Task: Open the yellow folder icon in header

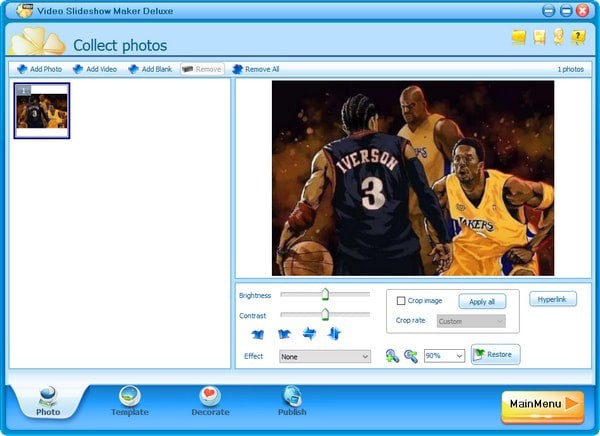Action: coord(519,37)
